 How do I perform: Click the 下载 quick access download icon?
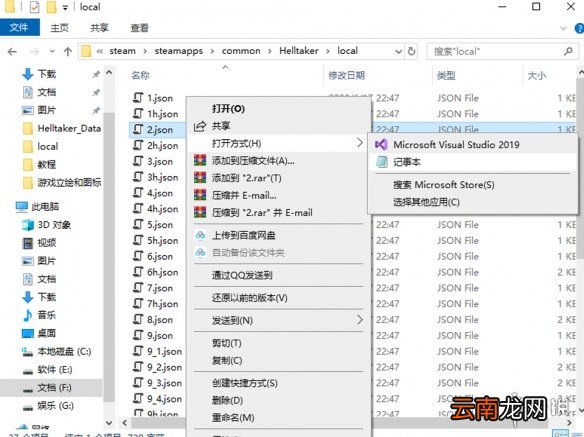click(x=28, y=74)
